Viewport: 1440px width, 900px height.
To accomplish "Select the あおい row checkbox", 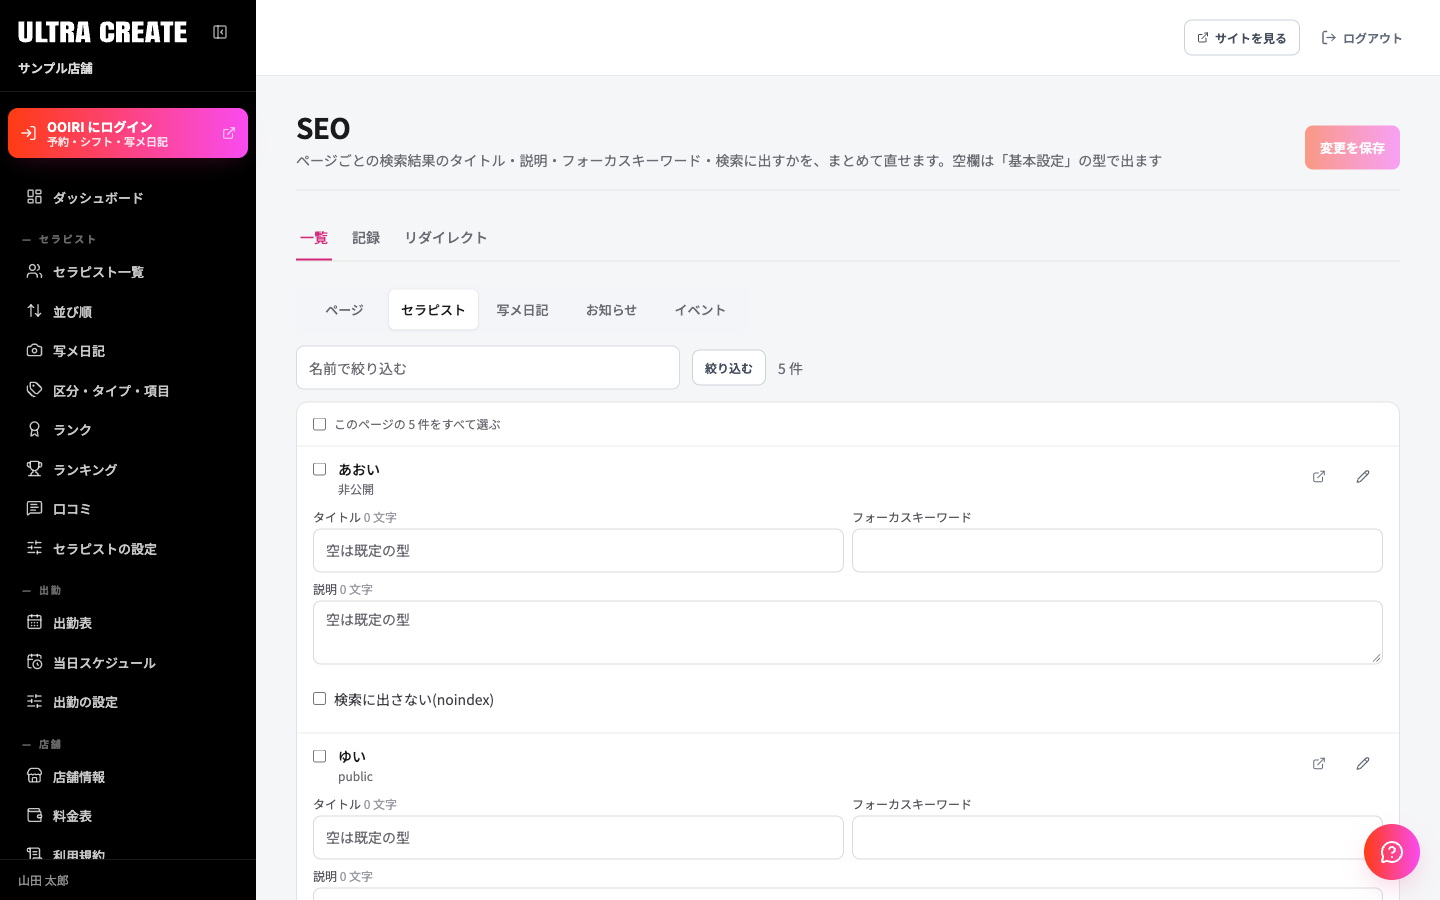I will (x=320, y=469).
